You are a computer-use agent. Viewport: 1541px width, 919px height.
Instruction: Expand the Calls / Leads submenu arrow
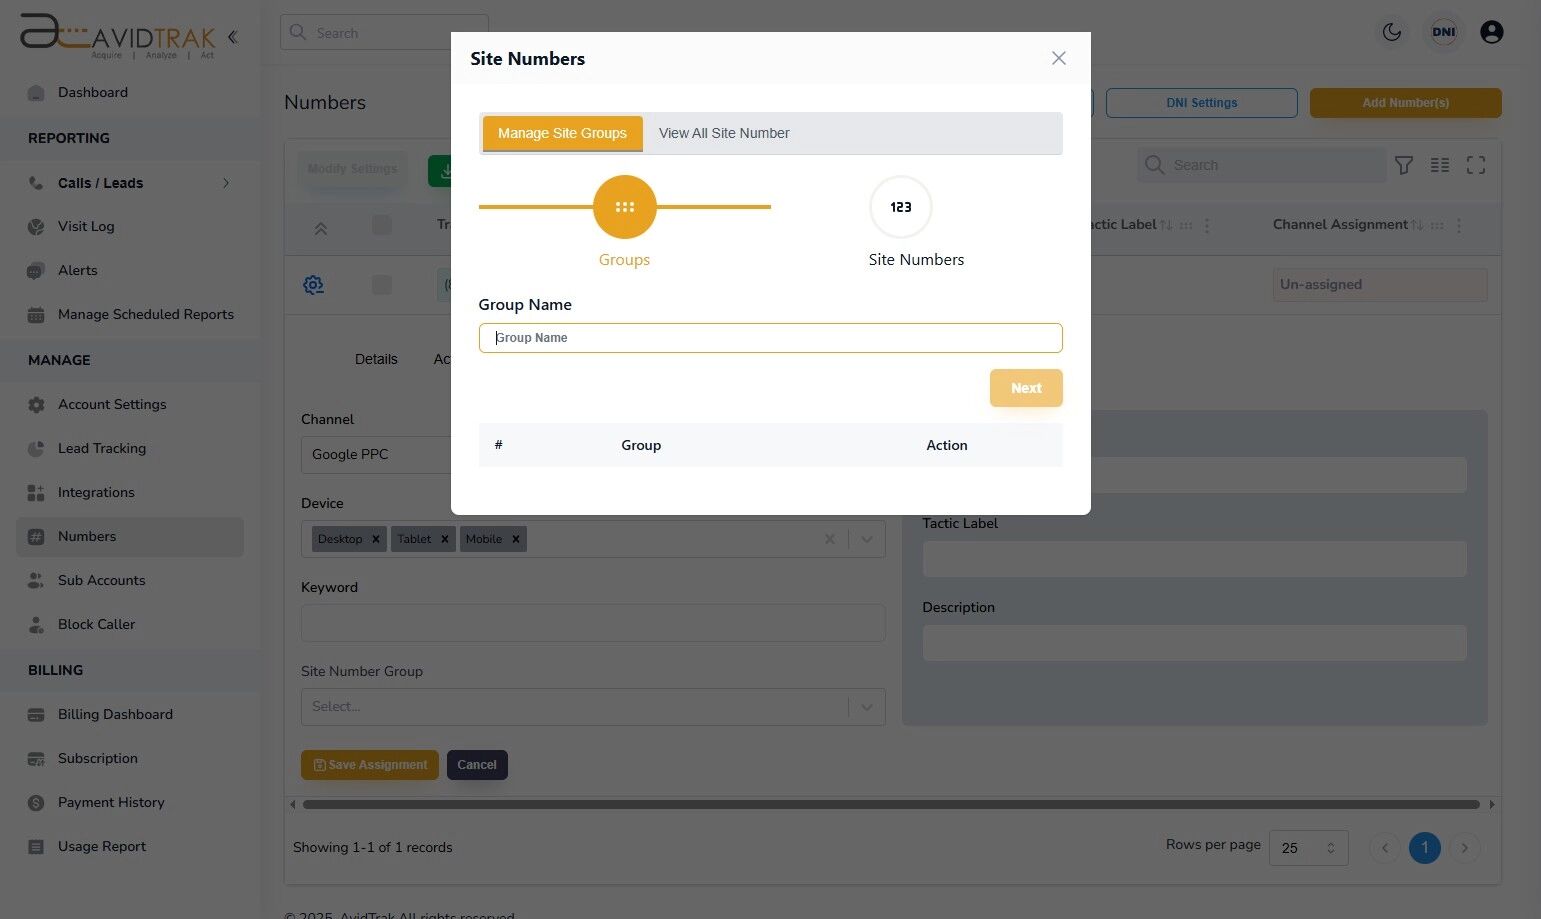tap(226, 183)
